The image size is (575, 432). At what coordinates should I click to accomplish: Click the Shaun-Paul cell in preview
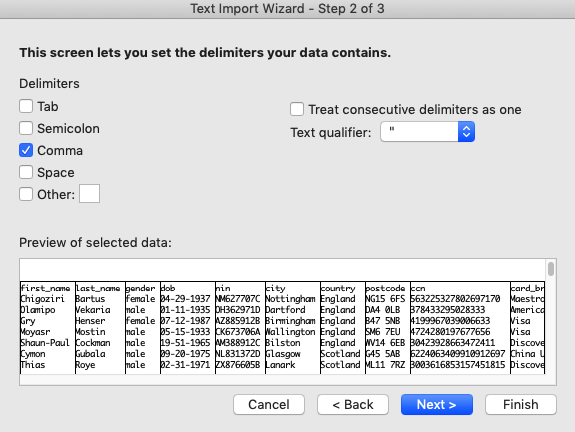click(45, 343)
